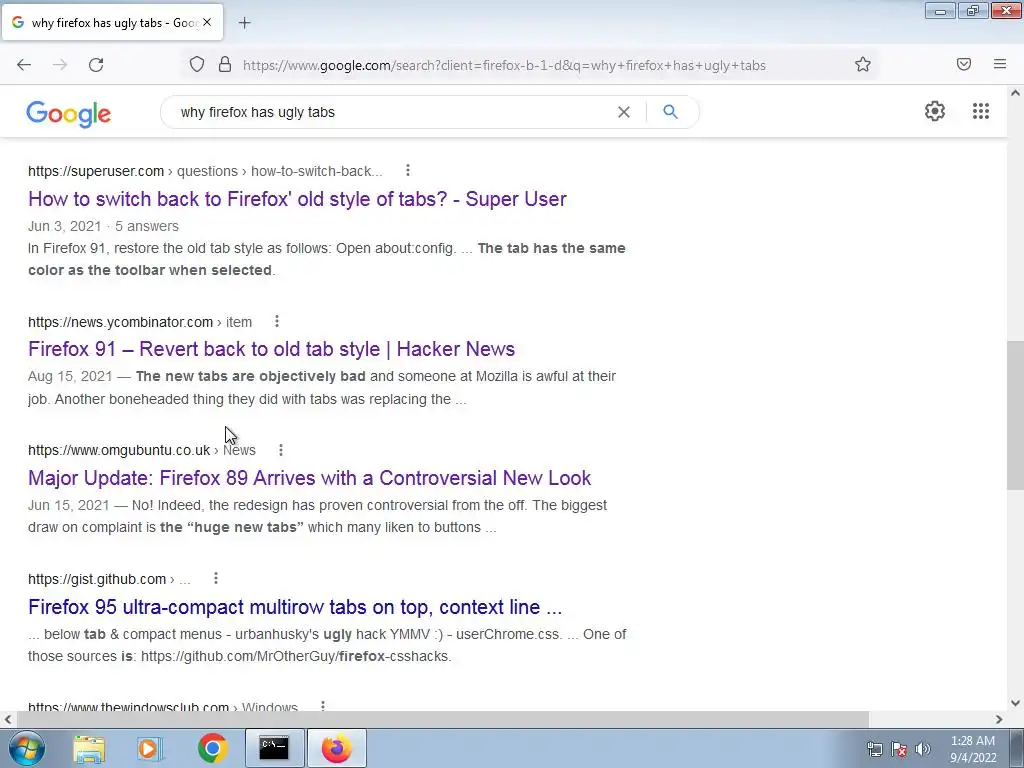Click the news.ycombinator.com breadcrumb URL
Viewport: 1024px width, 768px height.
coord(140,322)
